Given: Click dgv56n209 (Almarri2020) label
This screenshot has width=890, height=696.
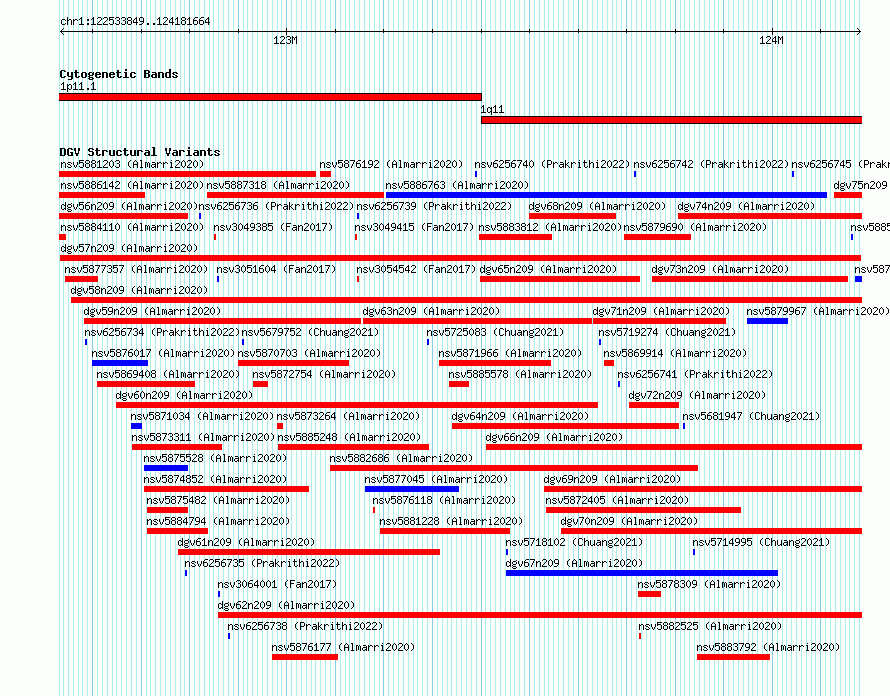Looking at the screenshot, I should tap(129, 206).
